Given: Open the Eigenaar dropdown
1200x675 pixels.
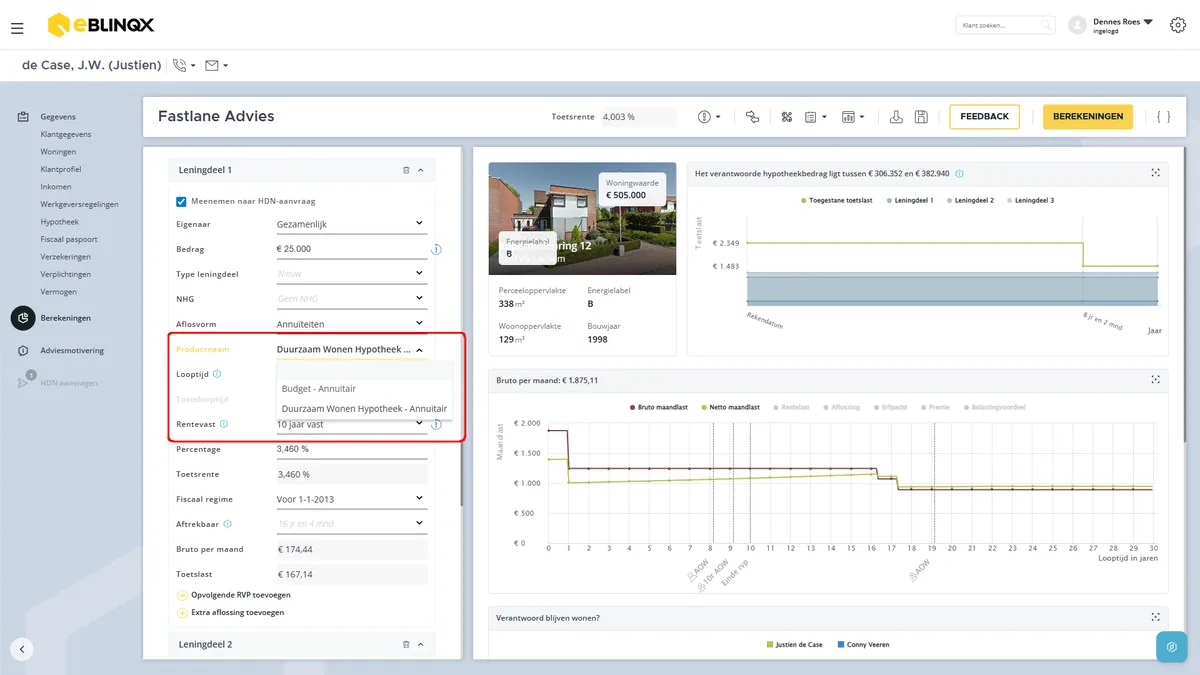Looking at the screenshot, I should (x=350, y=225).
